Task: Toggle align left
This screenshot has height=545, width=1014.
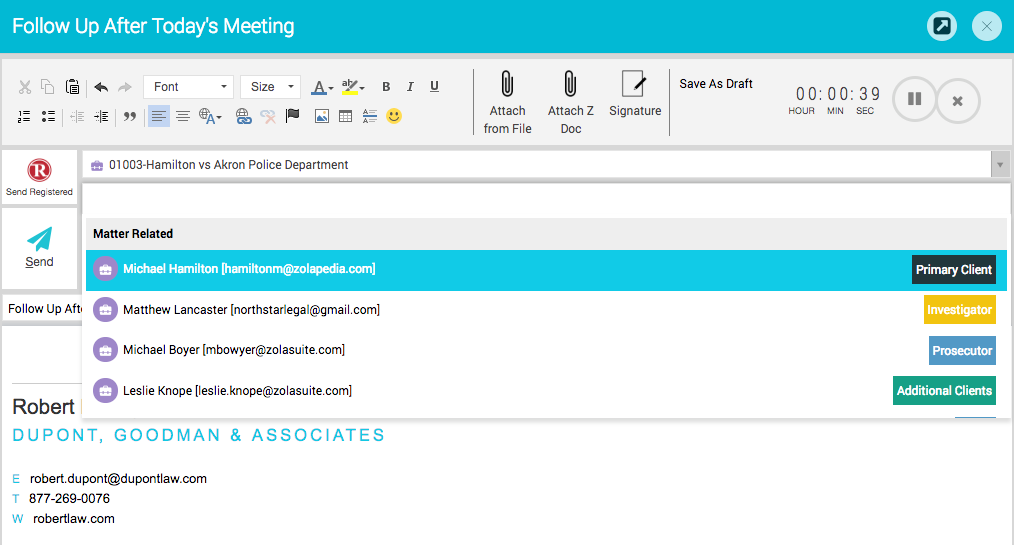Action: [158, 116]
